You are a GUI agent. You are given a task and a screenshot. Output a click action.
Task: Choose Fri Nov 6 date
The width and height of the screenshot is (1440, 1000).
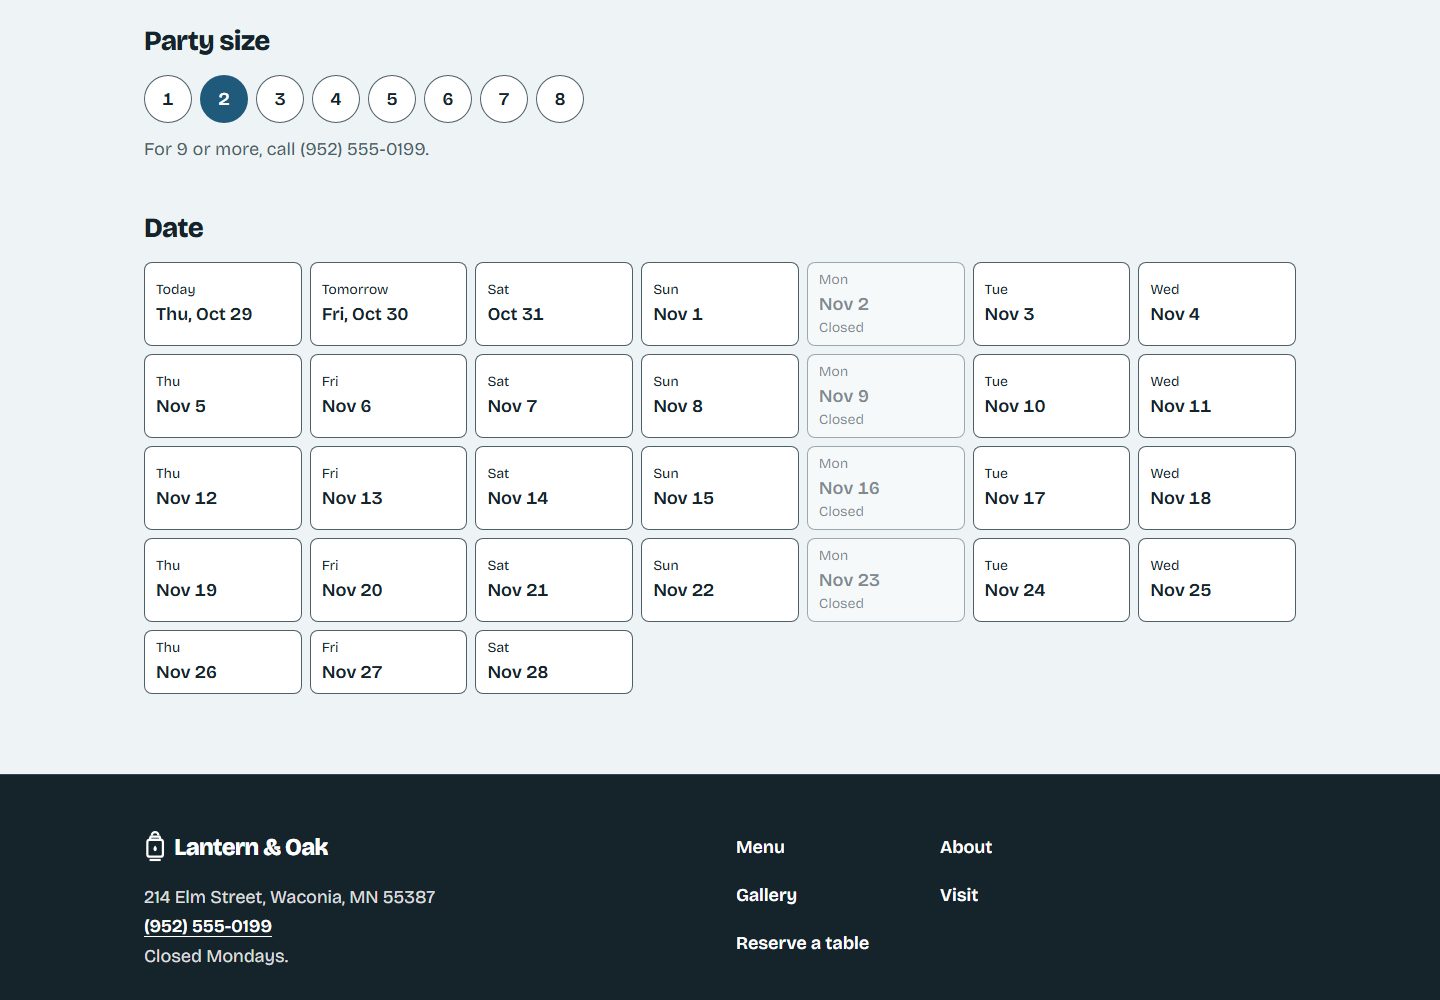388,396
